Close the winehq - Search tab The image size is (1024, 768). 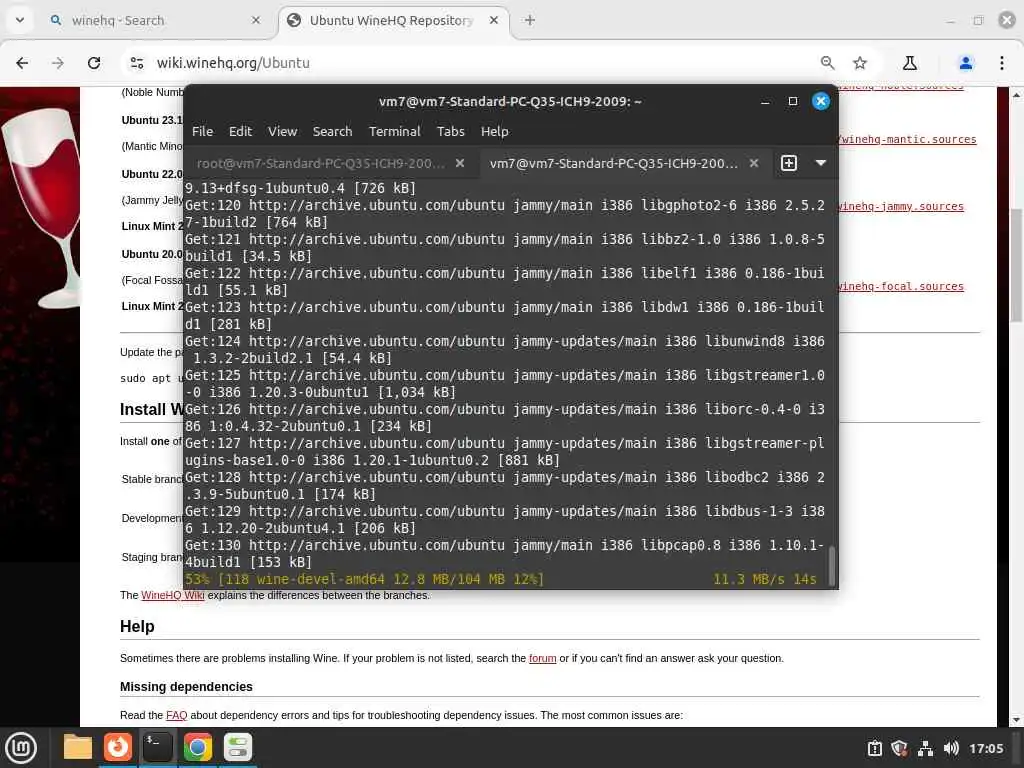tap(256, 20)
